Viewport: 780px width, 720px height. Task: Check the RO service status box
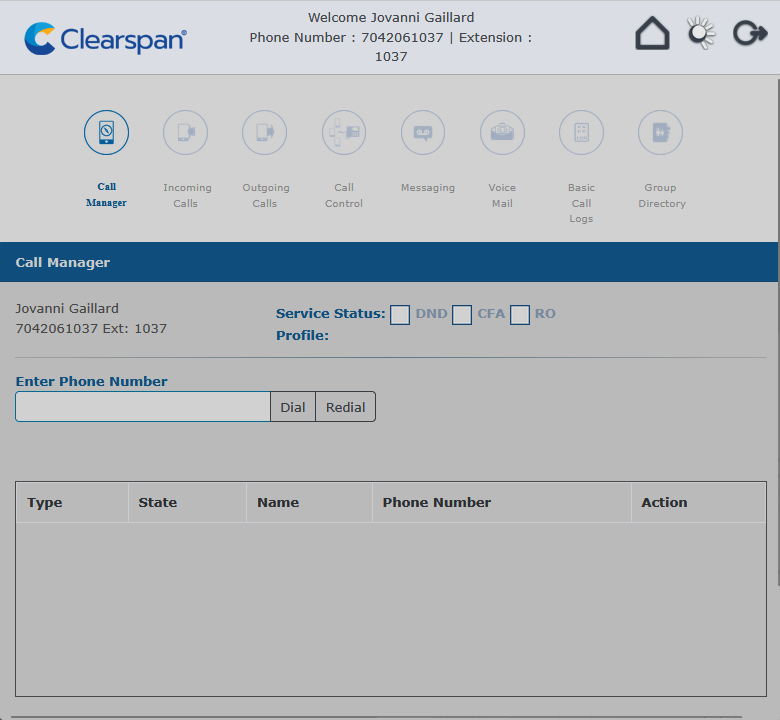pos(520,315)
